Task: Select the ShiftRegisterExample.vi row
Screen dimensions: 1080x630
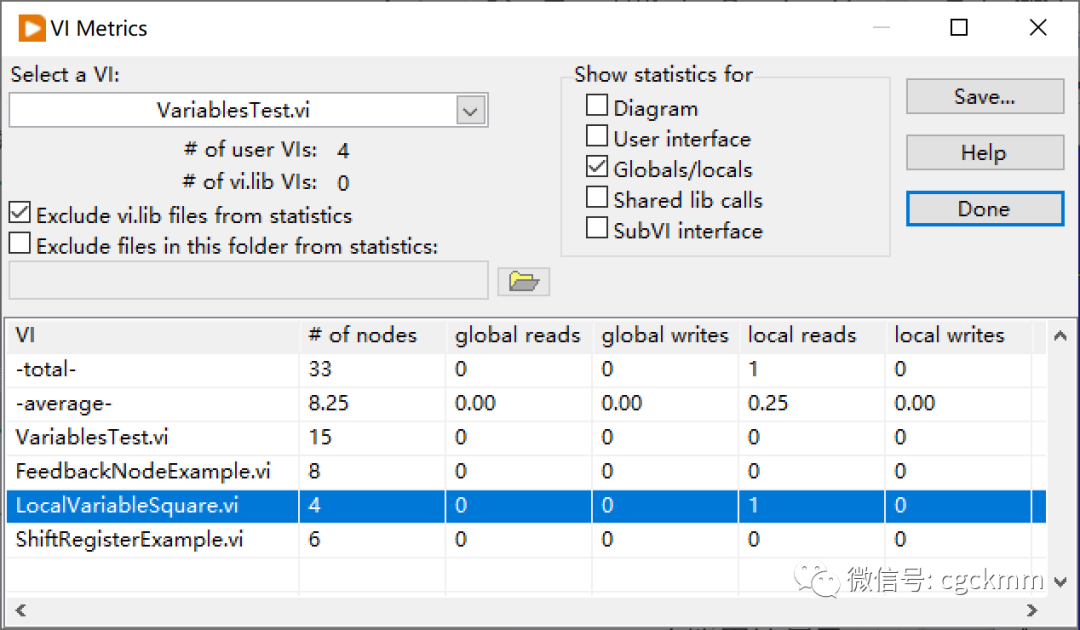Action: 130,540
